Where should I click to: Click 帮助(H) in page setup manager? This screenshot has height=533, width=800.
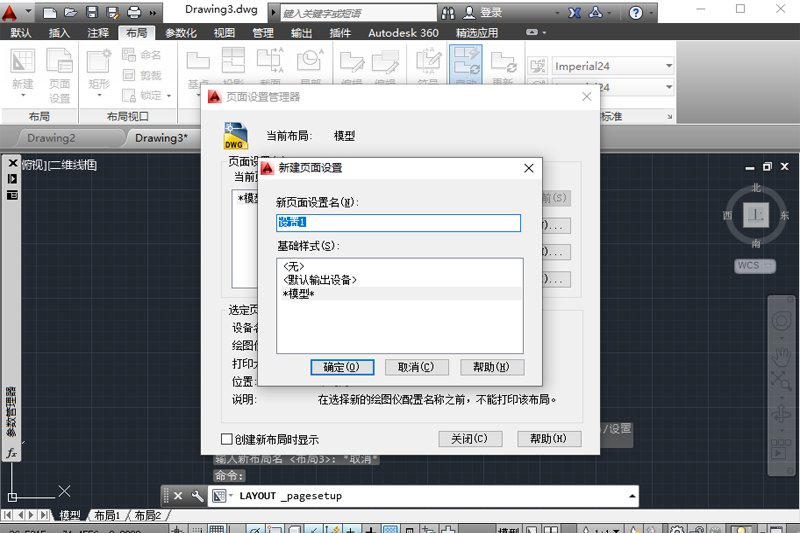(x=549, y=439)
